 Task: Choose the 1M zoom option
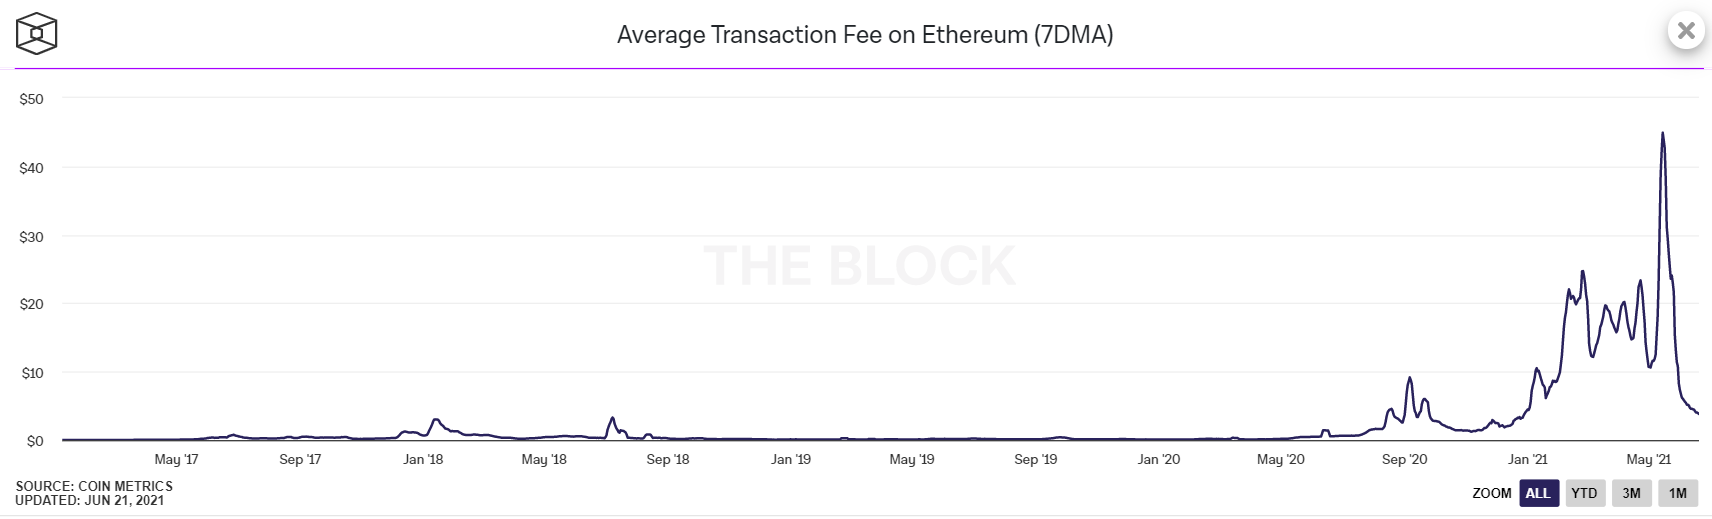(1678, 493)
